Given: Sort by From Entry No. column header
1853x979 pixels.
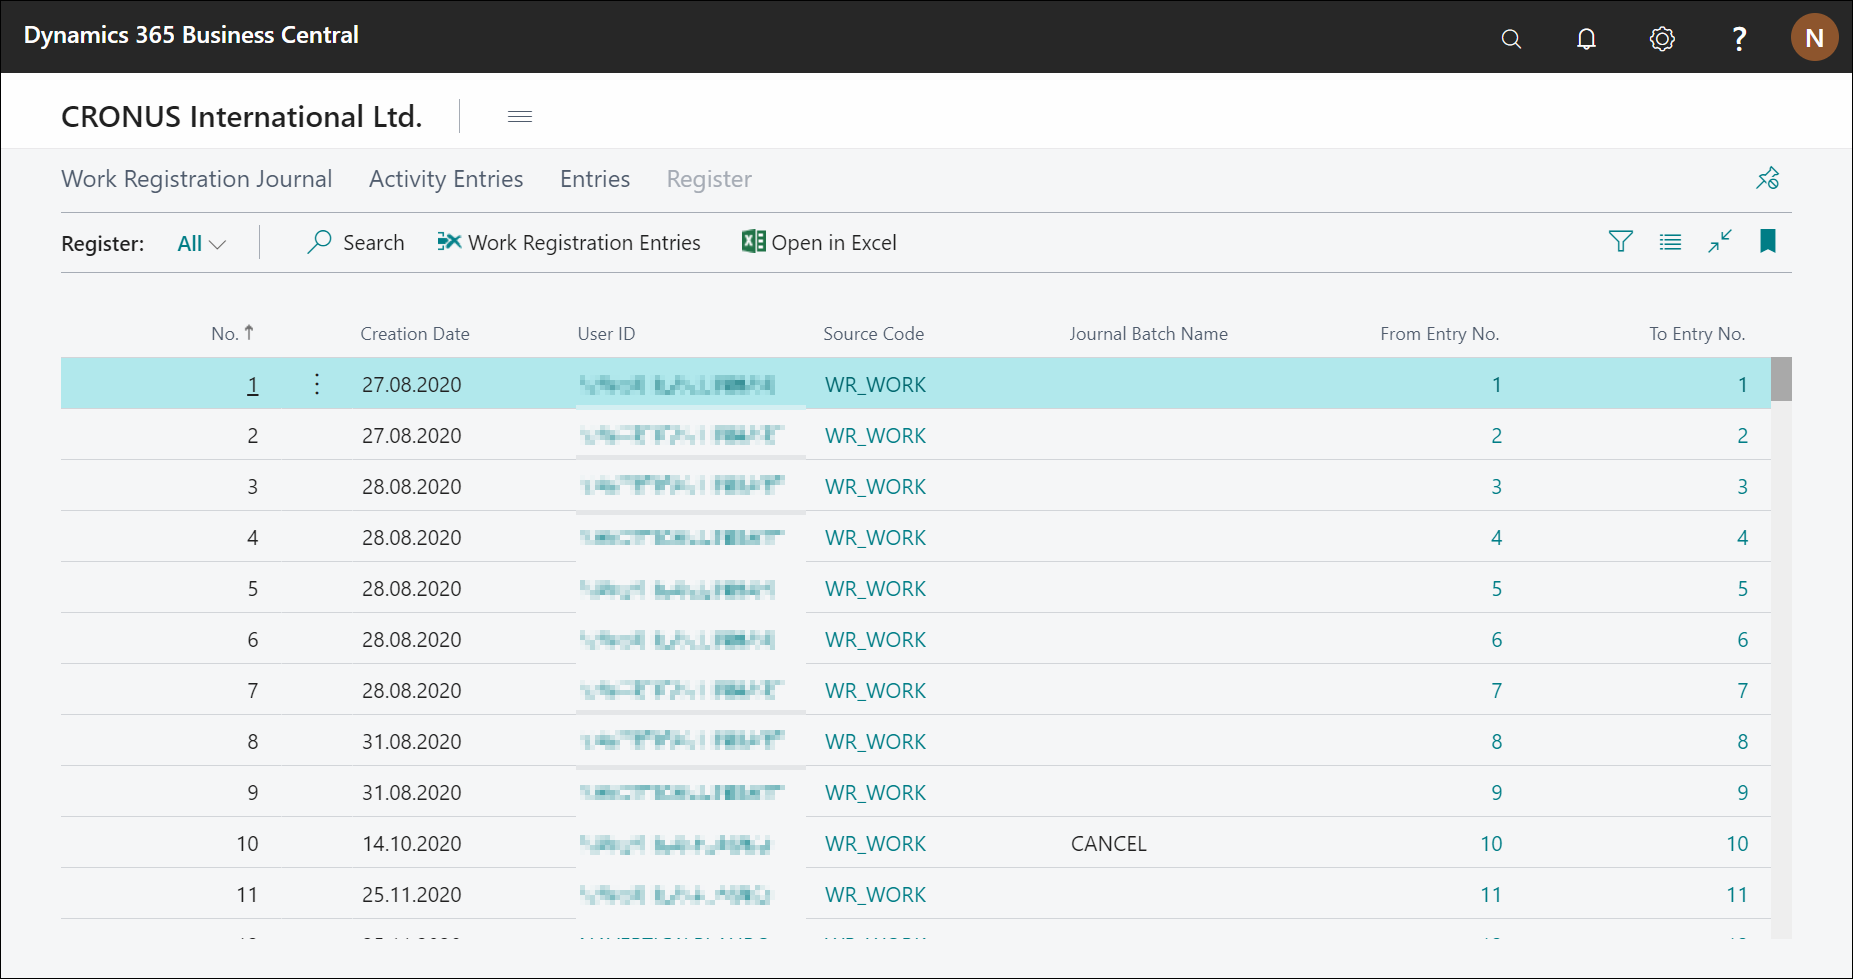Looking at the screenshot, I should 1439,334.
